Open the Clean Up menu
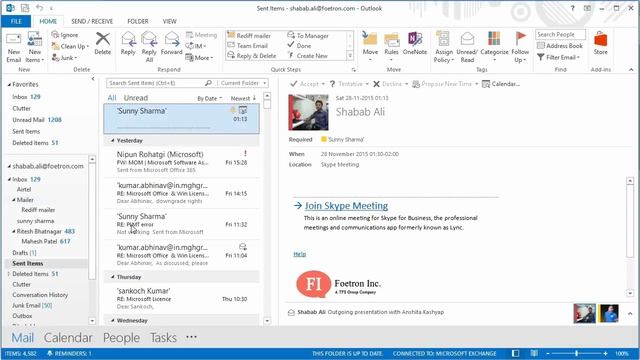640x360 pixels. (x=70, y=47)
